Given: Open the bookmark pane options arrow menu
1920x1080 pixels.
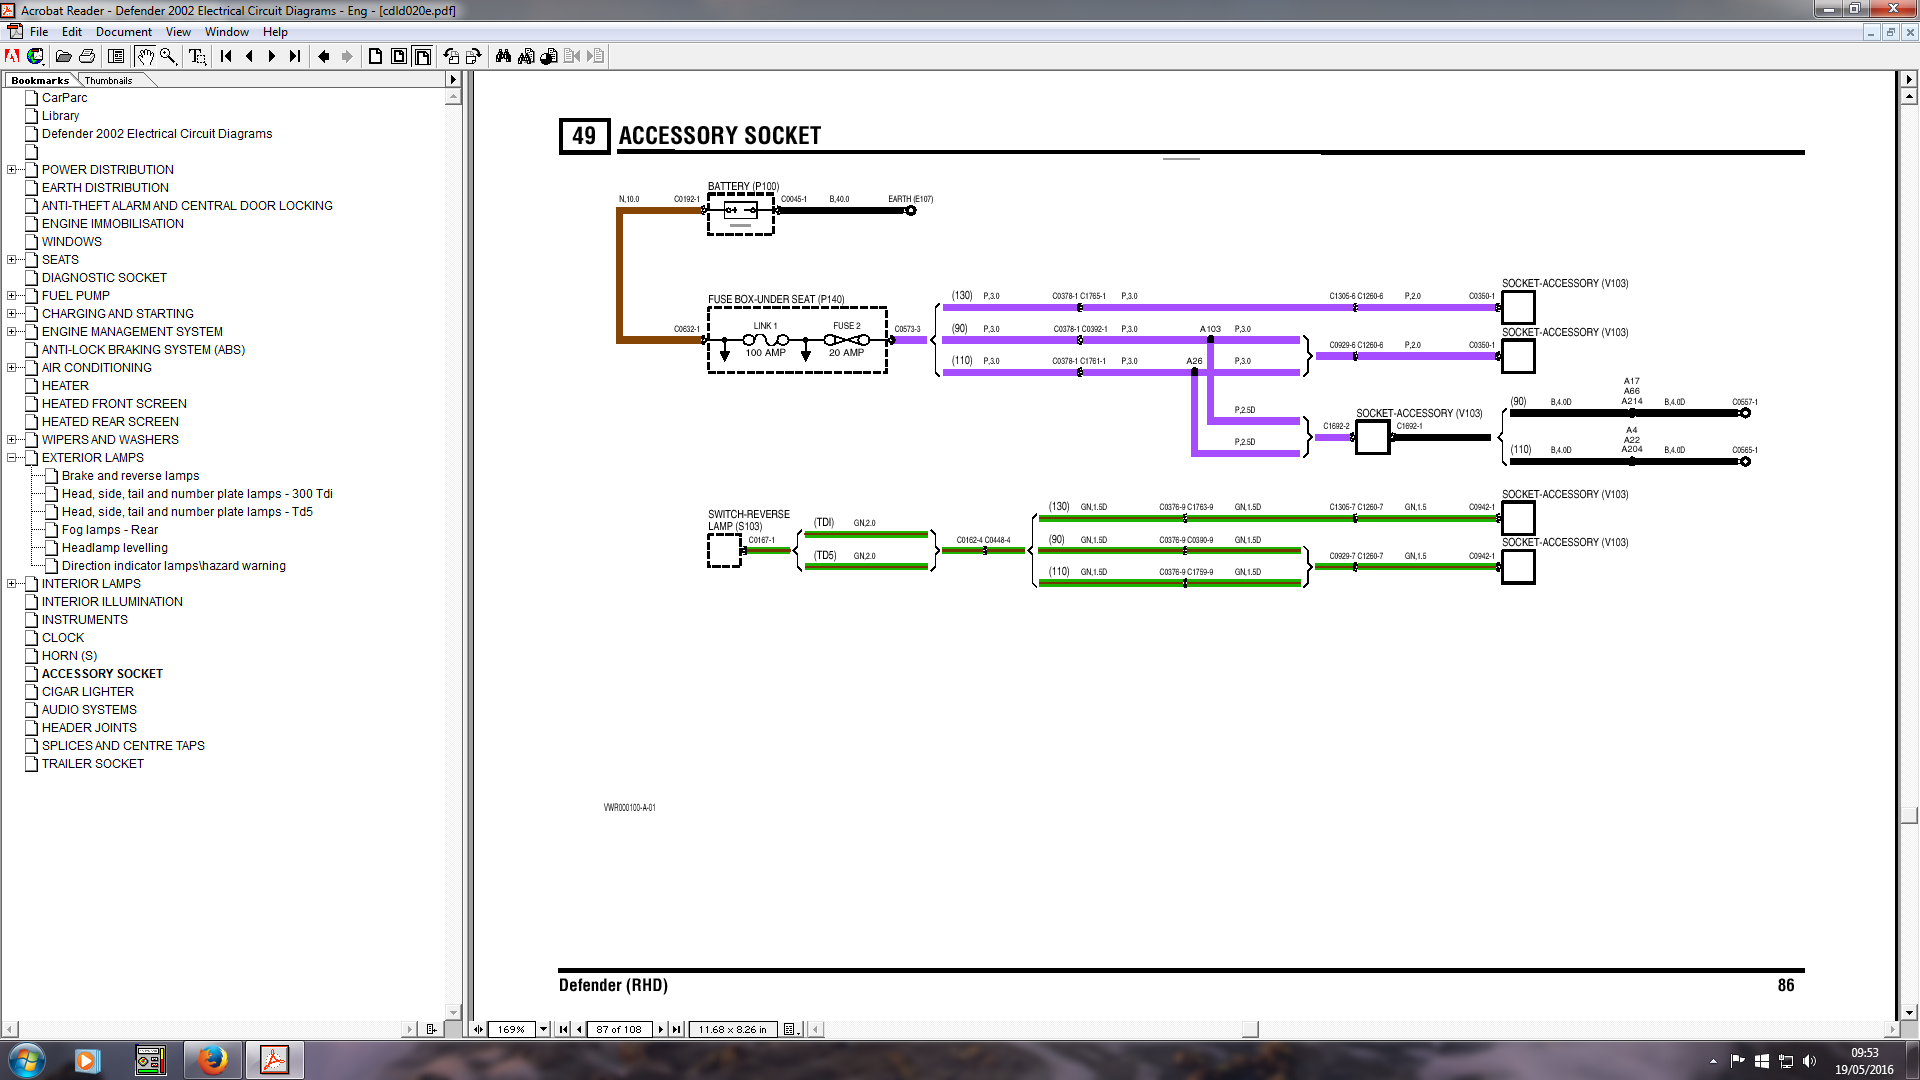Looking at the screenshot, I should [x=453, y=79].
